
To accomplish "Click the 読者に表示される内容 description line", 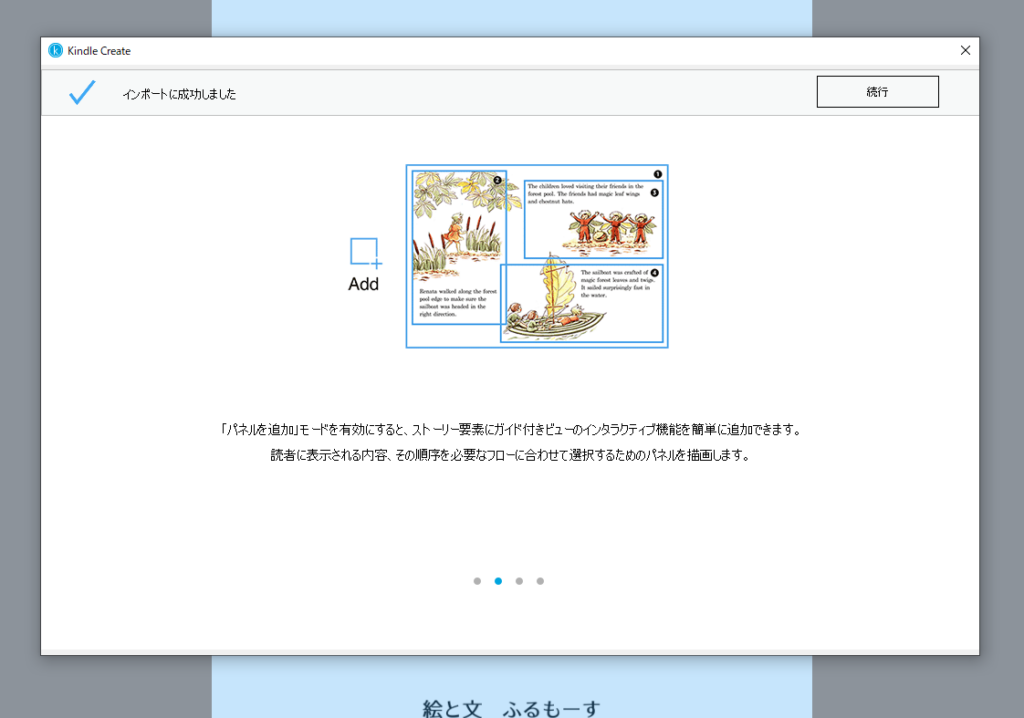I will (511, 455).
